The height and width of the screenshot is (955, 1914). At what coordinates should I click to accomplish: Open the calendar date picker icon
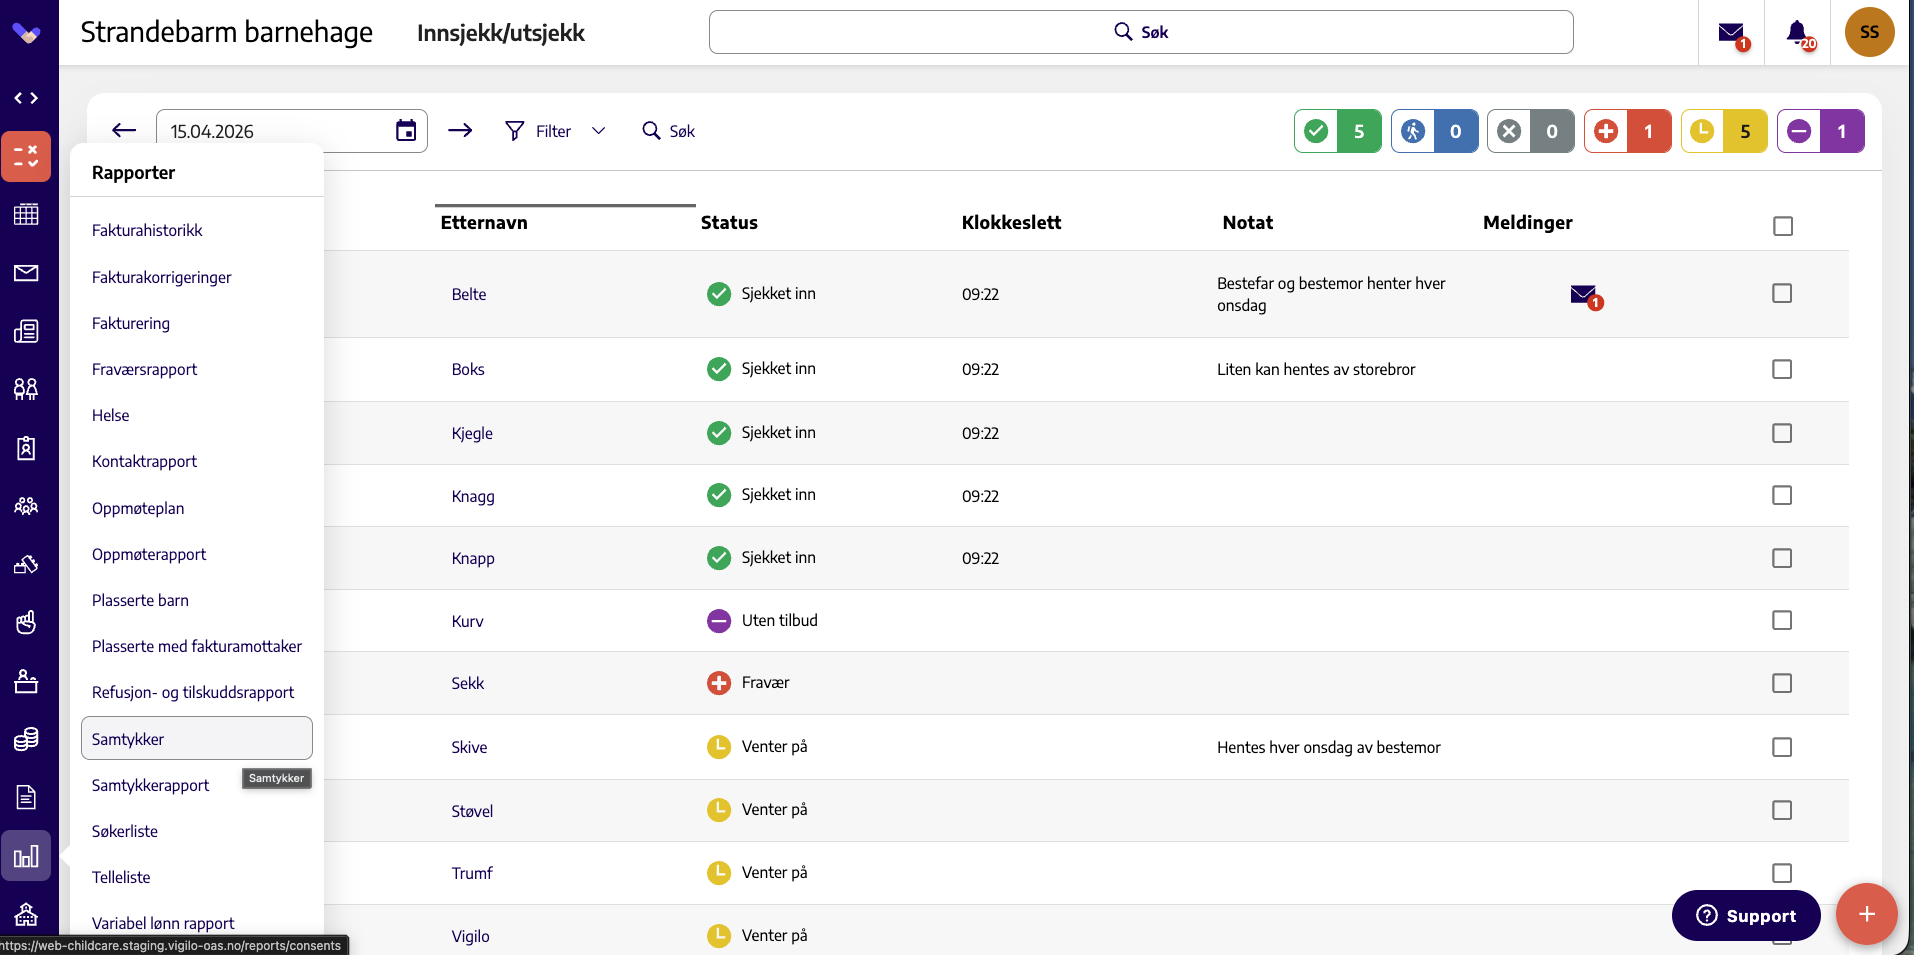click(406, 131)
